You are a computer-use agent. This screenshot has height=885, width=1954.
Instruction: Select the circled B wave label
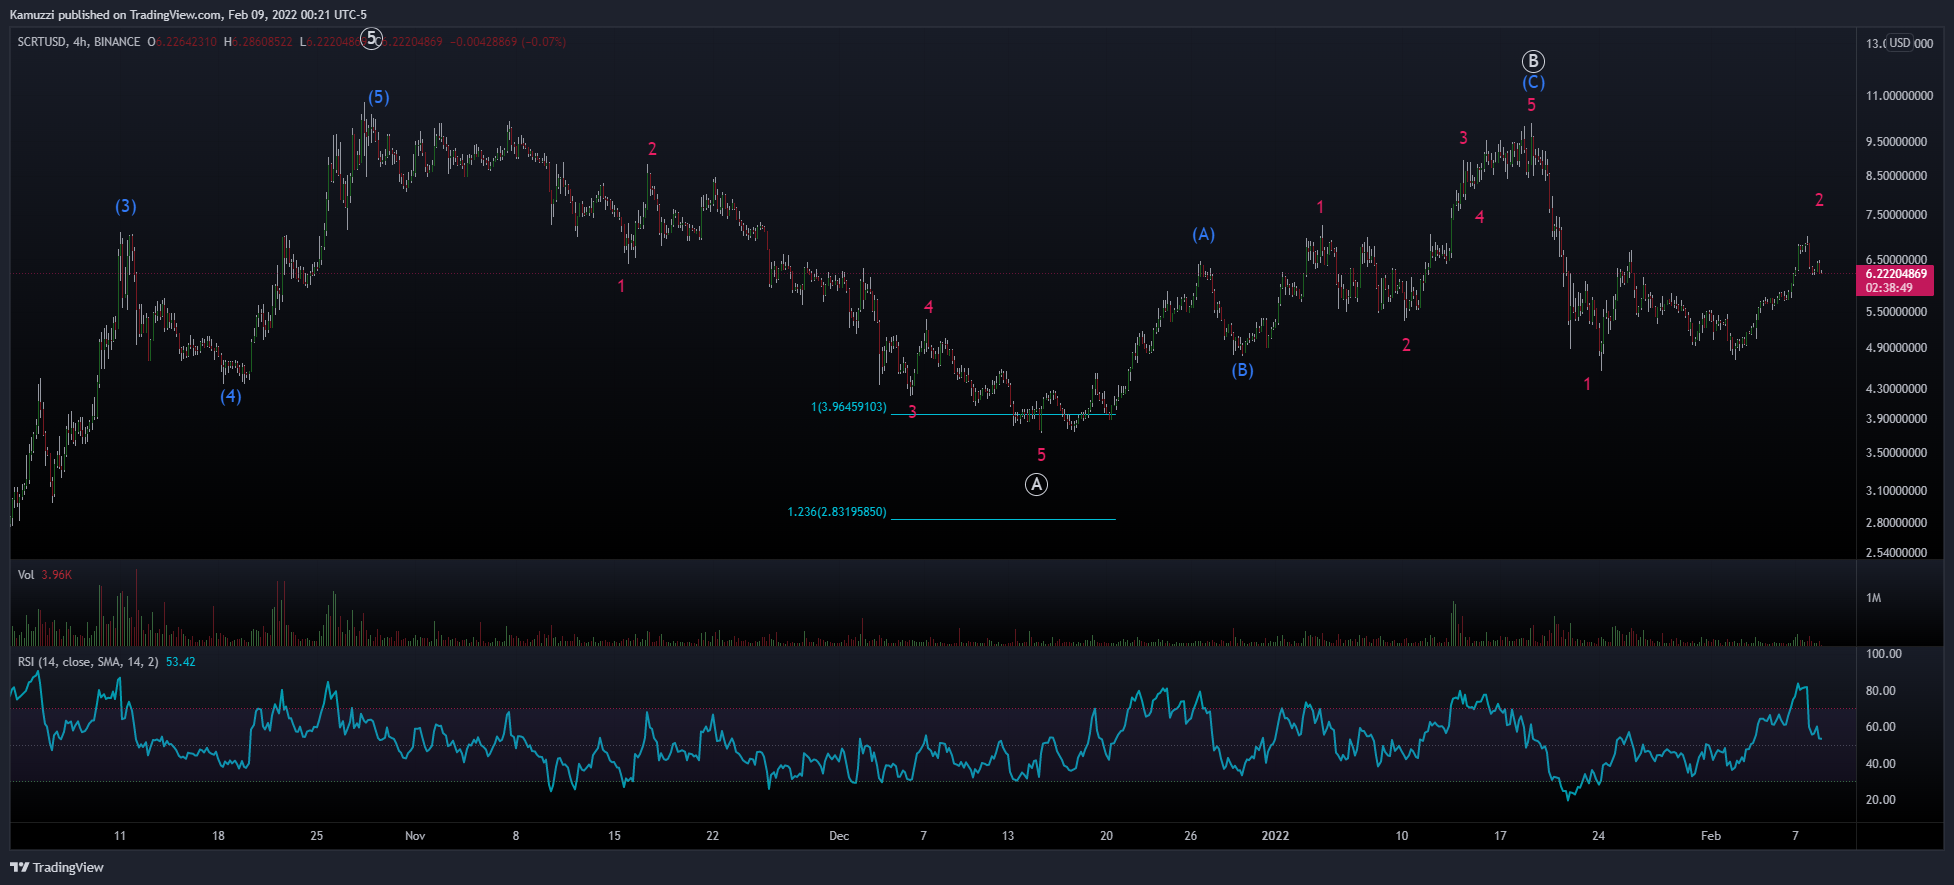pyautogui.click(x=1533, y=61)
